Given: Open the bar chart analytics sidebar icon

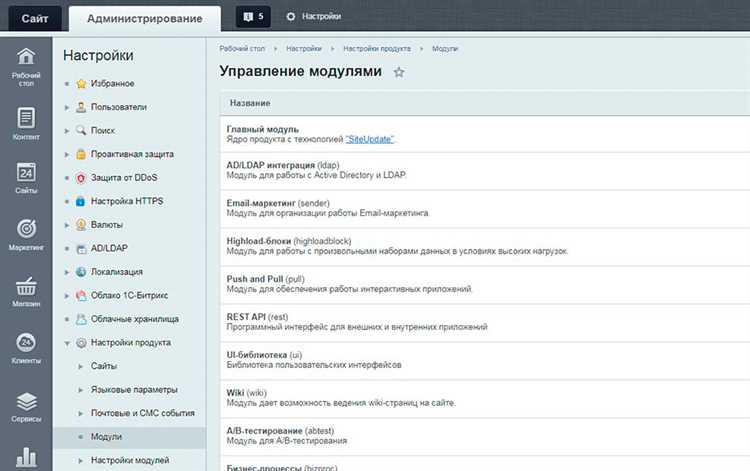Looking at the screenshot, I should click(x=26, y=458).
